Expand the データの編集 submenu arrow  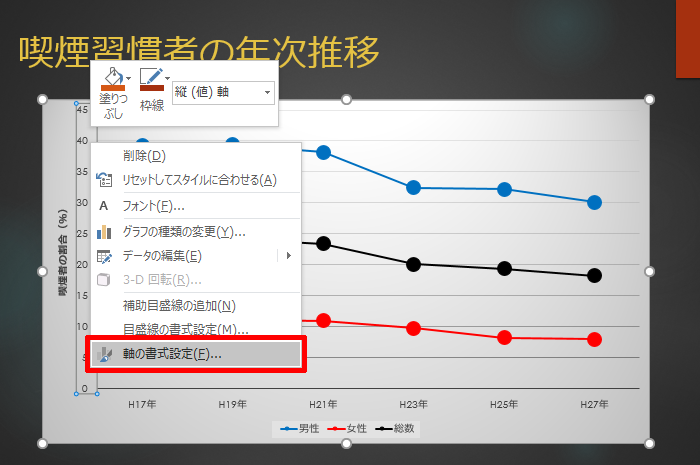pyautogui.click(x=289, y=256)
